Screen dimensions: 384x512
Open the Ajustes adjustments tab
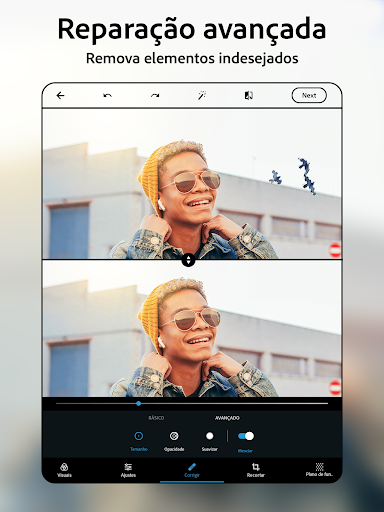(128, 470)
